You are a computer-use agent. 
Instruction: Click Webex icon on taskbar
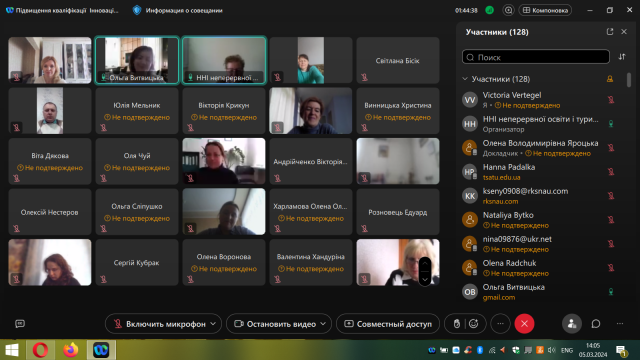coord(101,350)
